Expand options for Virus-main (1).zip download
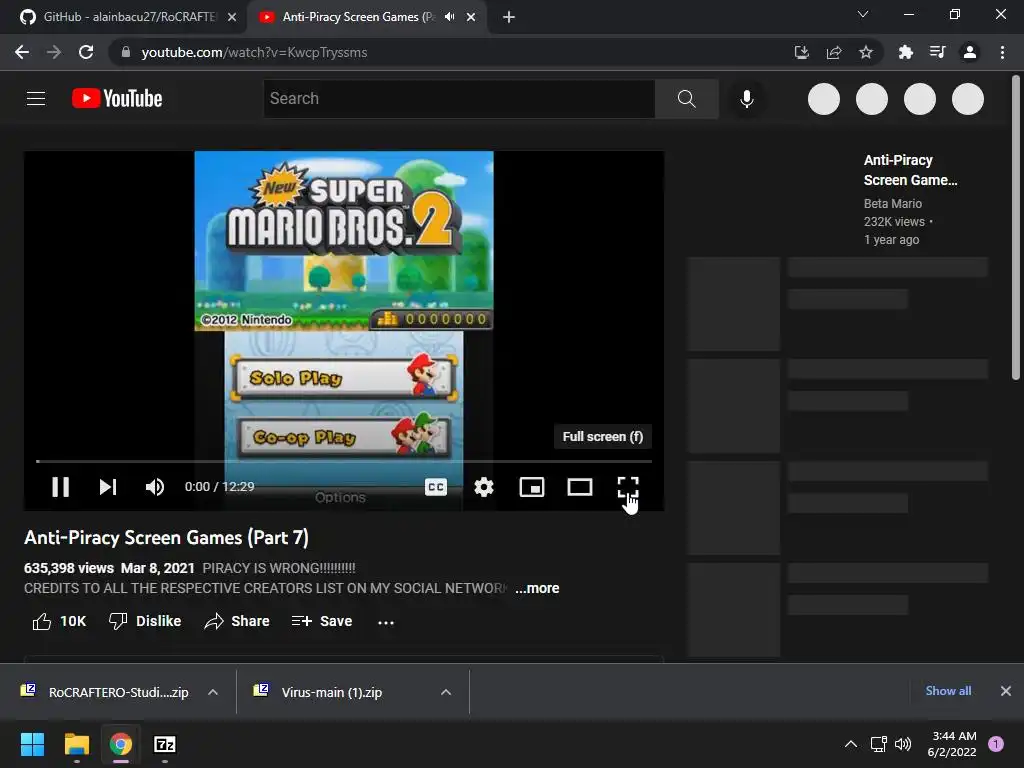1024x768 pixels. (446, 692)
